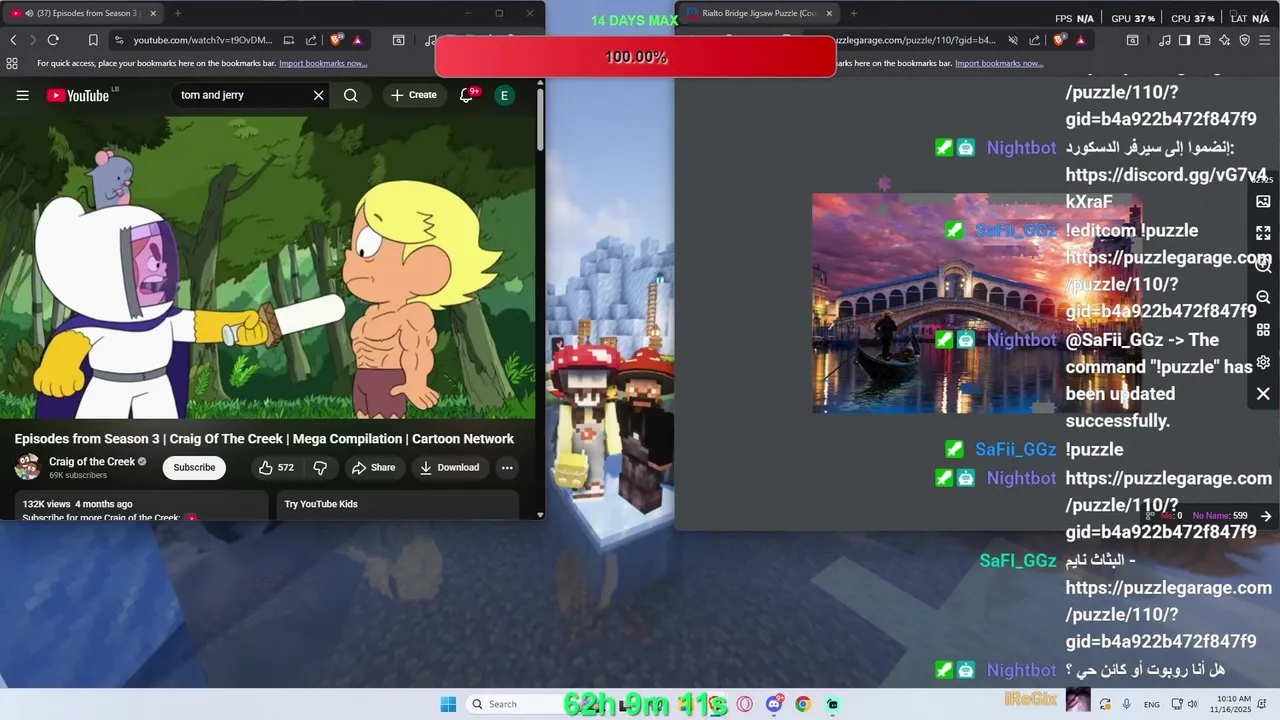Reload the YouTube page
The image size is (1280, 720).
point(53,40)
